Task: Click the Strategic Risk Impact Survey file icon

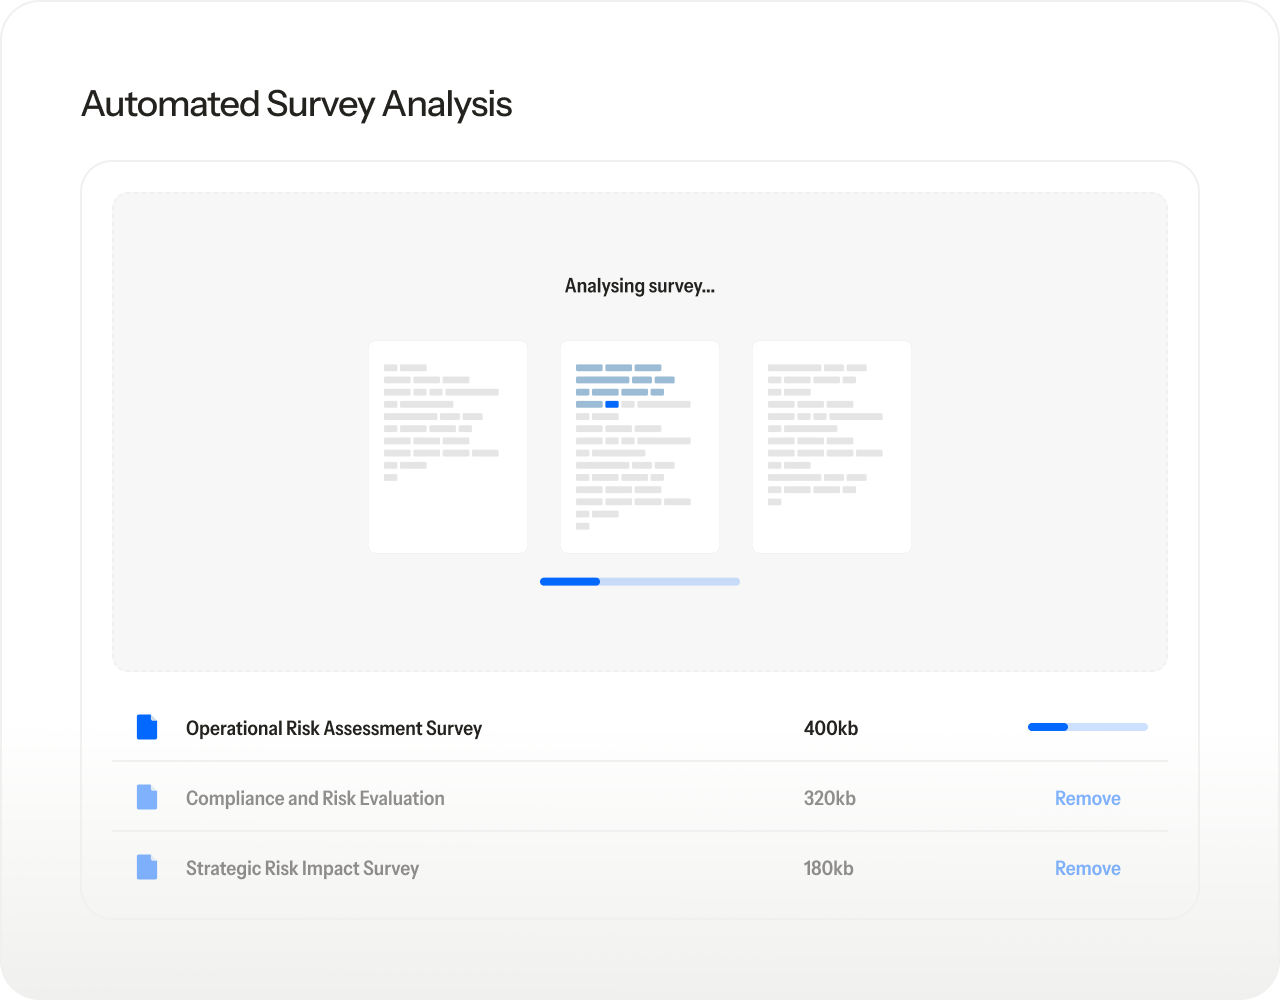Action: click(147, 868)
